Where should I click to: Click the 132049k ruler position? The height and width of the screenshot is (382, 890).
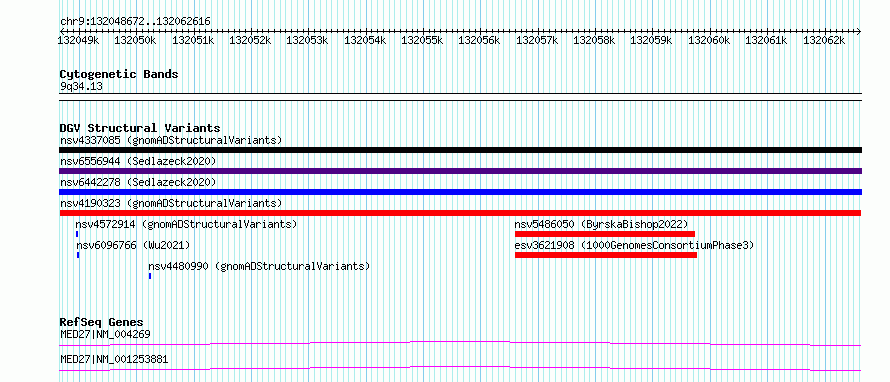click(79, 41)
